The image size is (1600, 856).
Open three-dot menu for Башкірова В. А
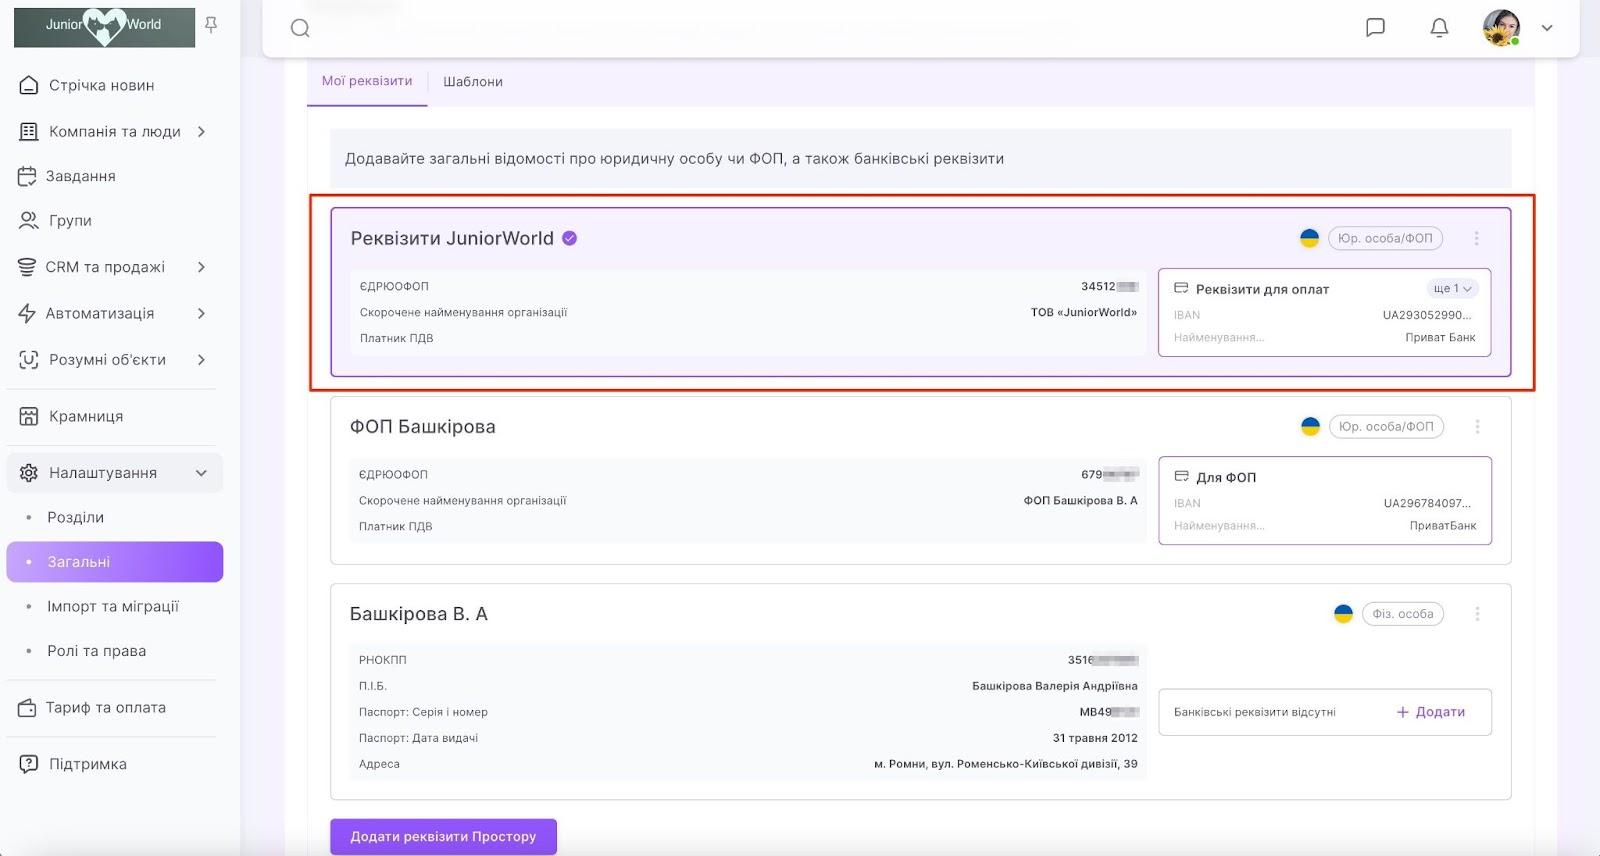(x=1477, y=614)
